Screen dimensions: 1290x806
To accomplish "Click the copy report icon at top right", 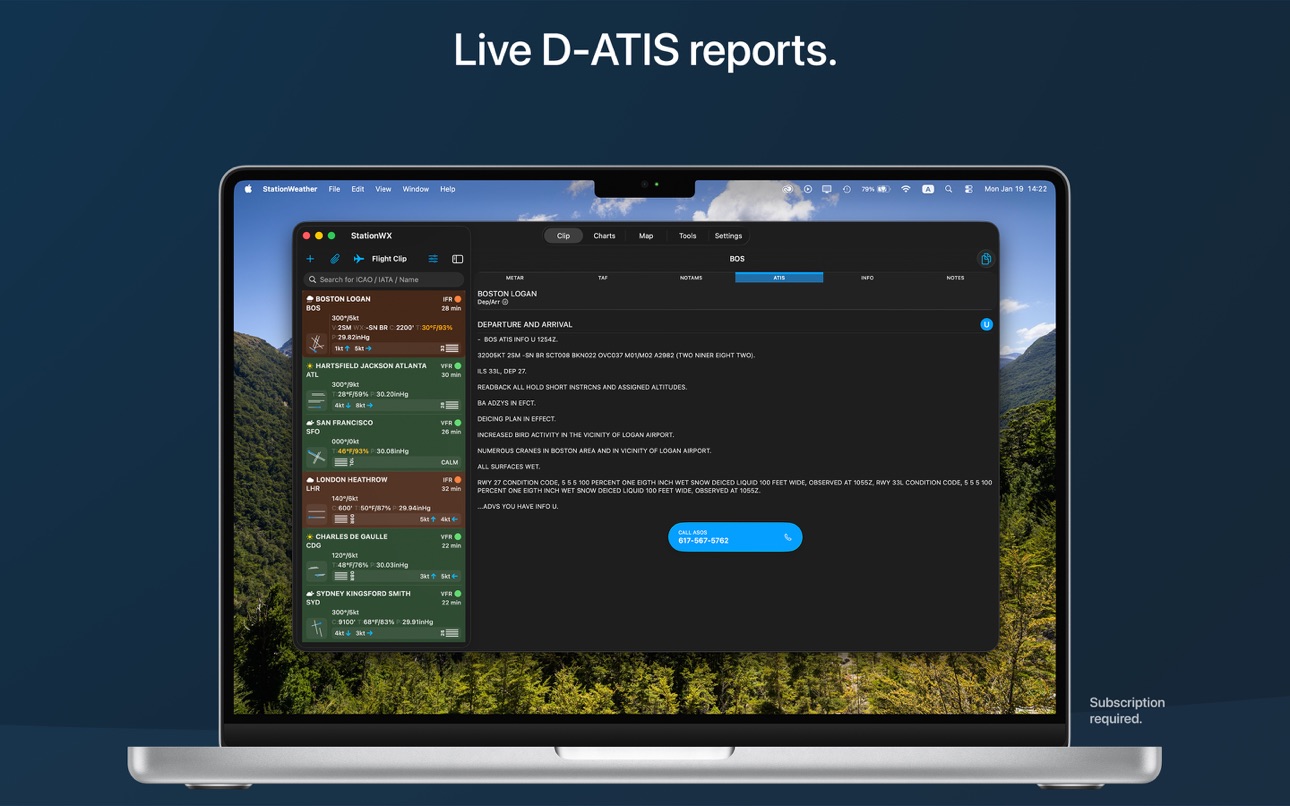I will (985, 259).
